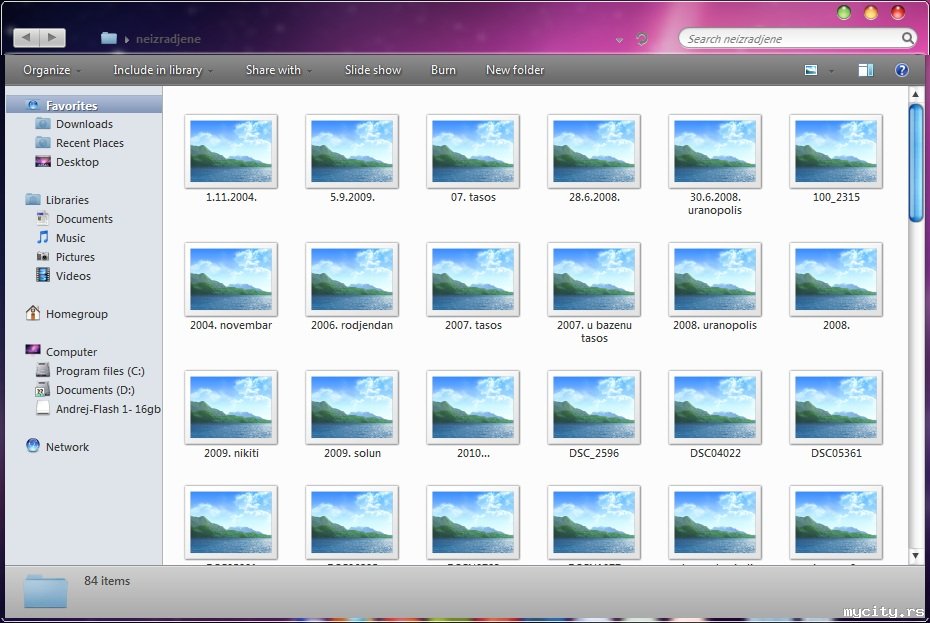Select the DSC05361 thumbnail

tap(836, 408)
